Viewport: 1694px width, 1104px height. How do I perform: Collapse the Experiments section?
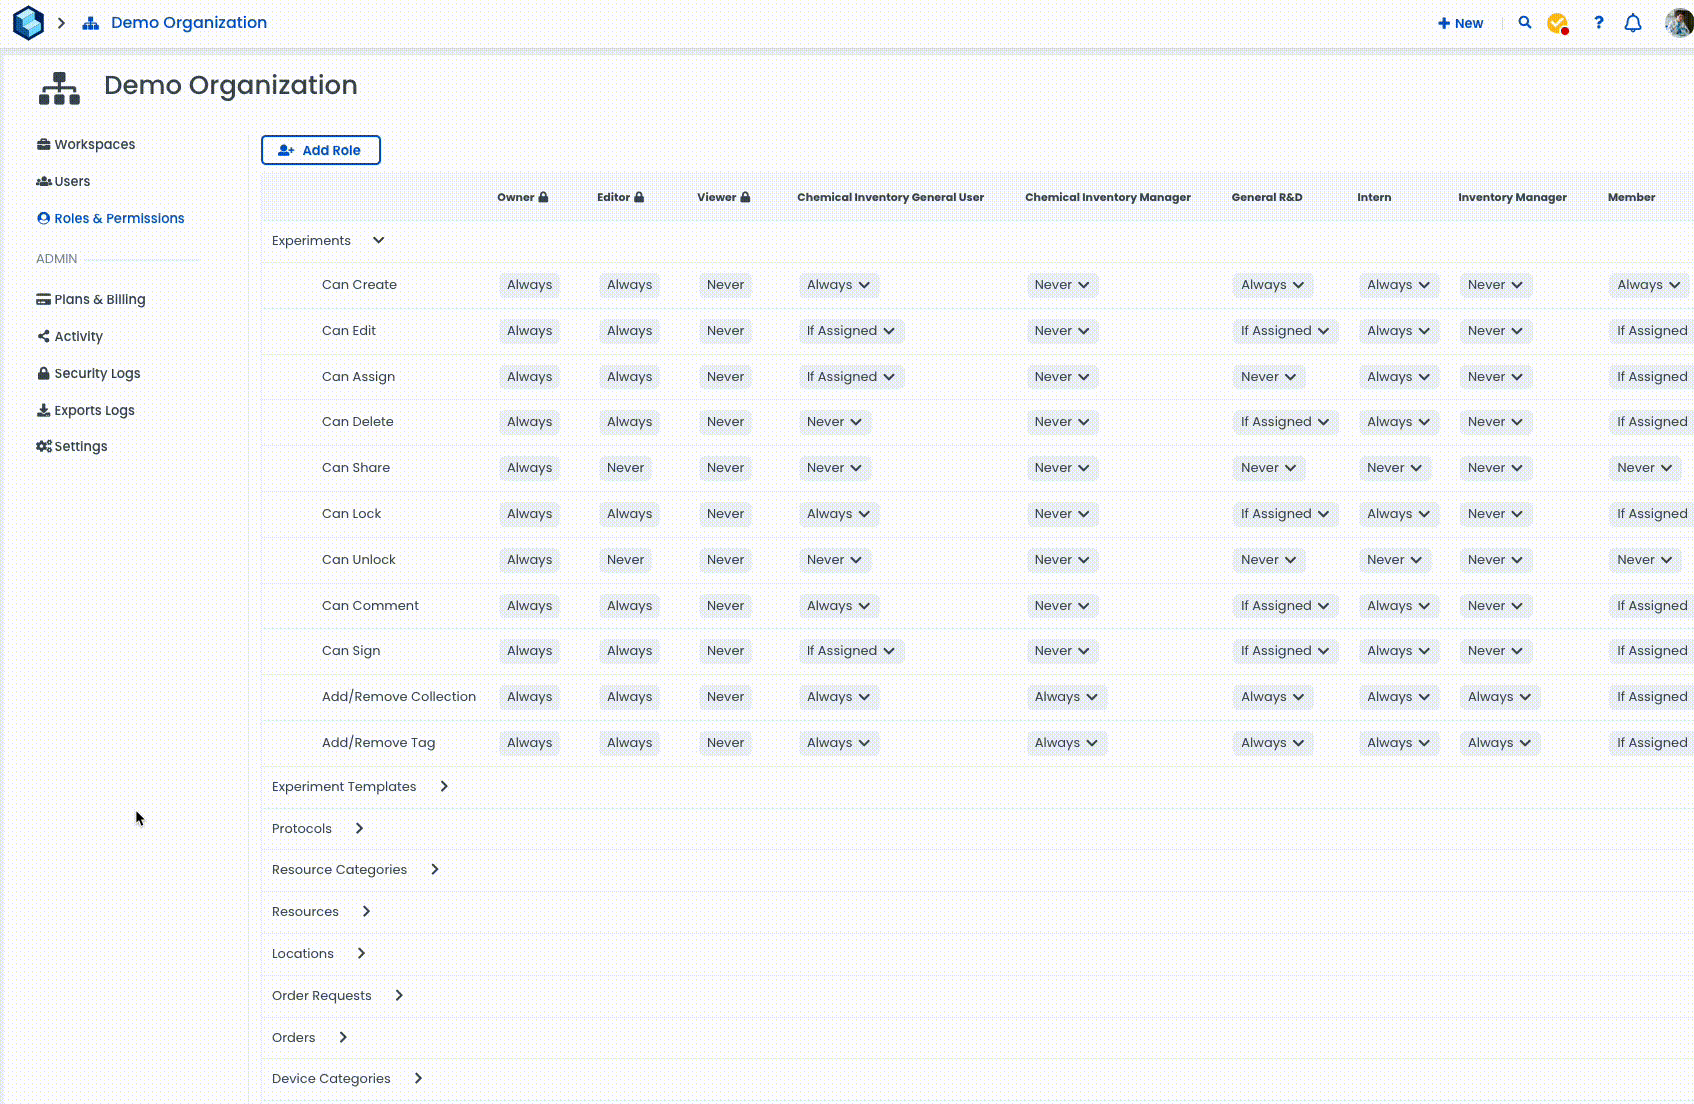click(x=378, y=240)
